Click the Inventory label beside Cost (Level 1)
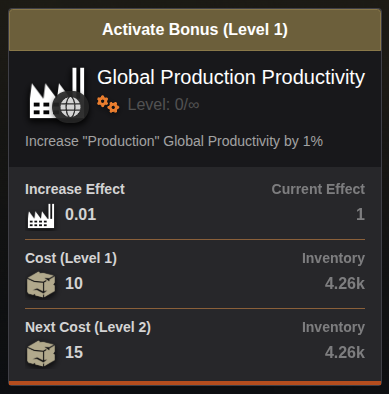This screenshot has width=389, height=394. click(333, 258)
